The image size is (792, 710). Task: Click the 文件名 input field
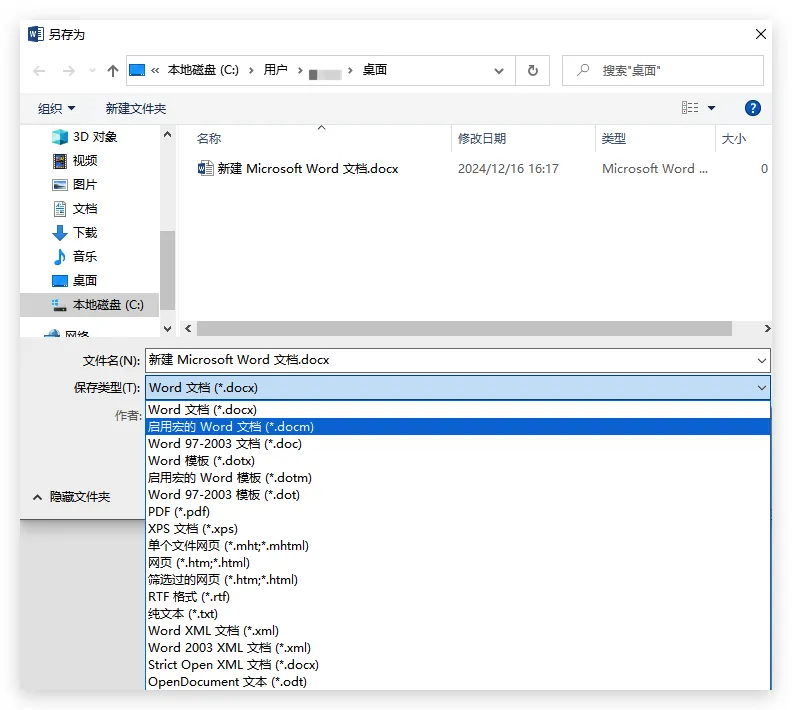pos(450,360)
